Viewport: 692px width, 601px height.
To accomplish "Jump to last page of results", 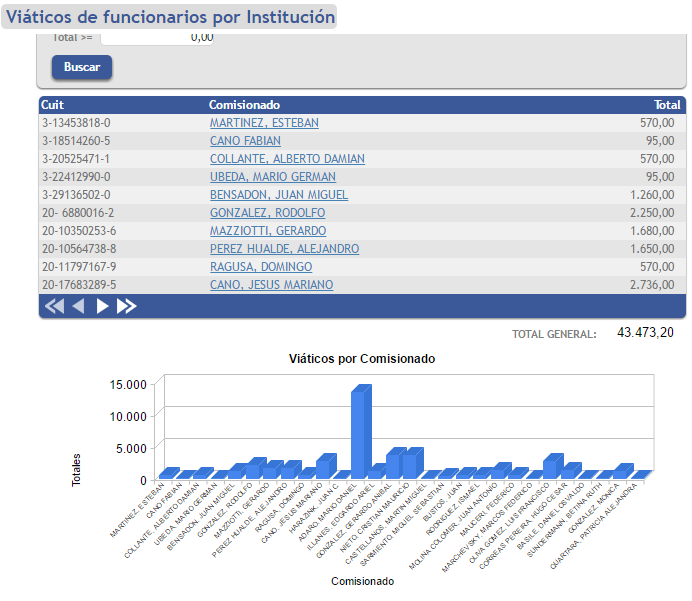I will (126, 307).
